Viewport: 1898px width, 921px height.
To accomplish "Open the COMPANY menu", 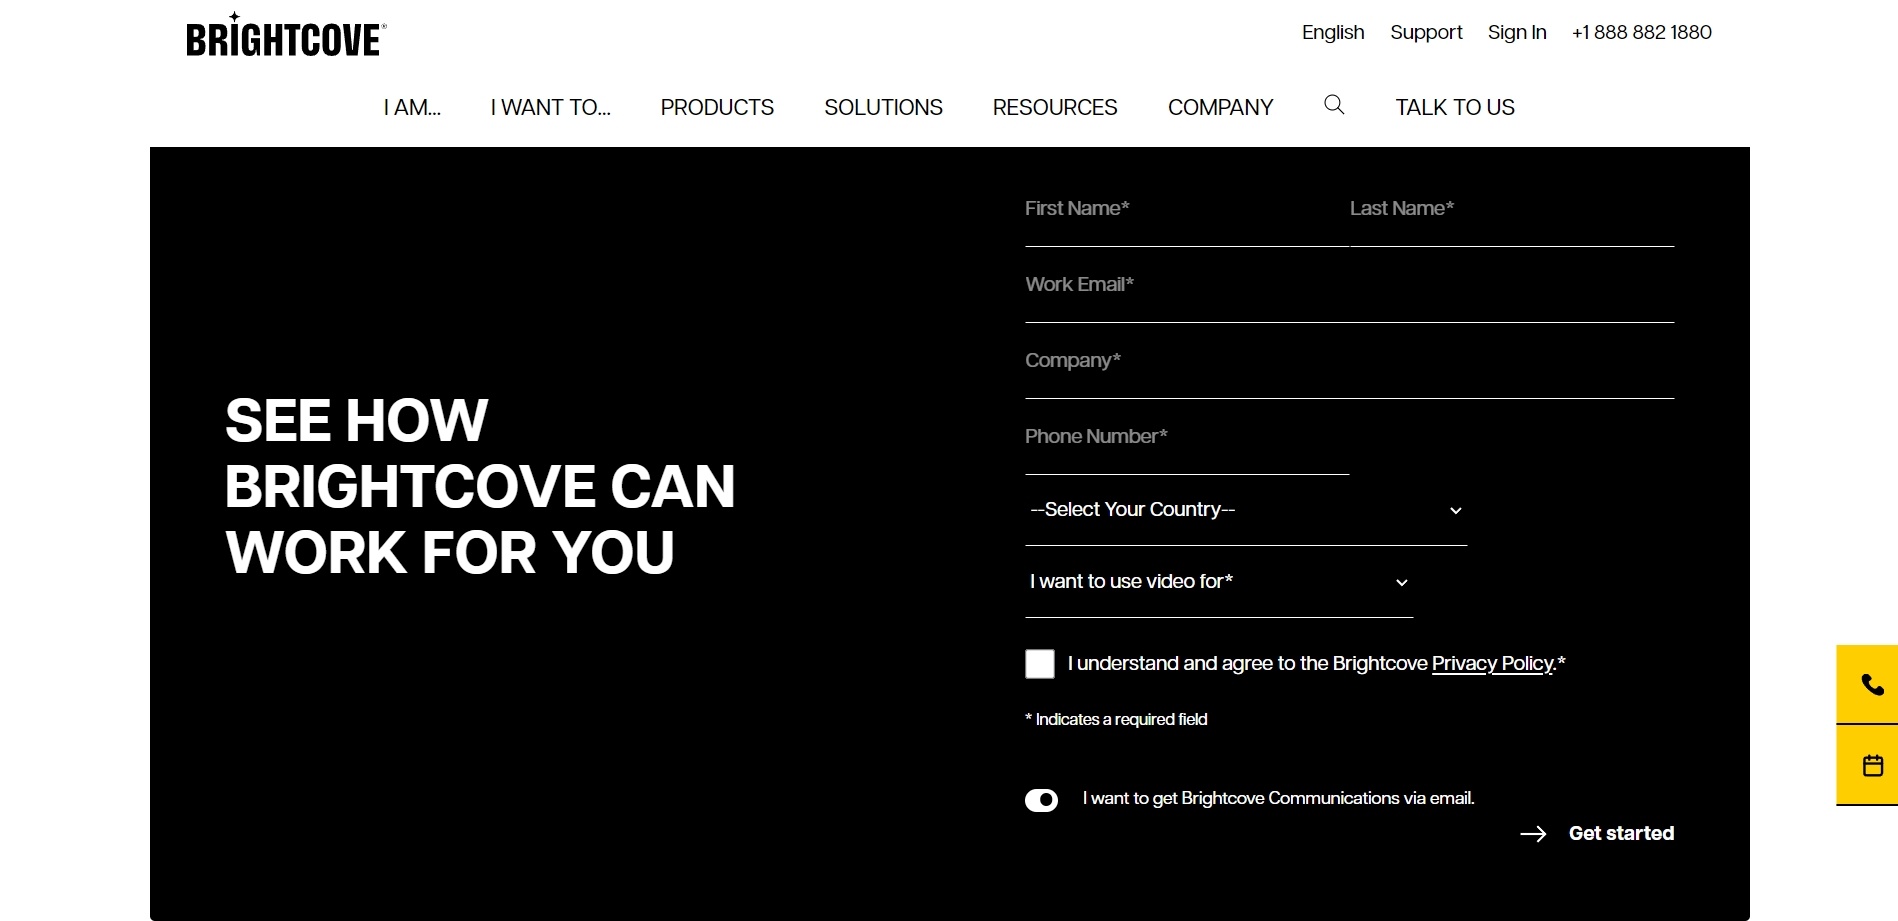I will [x=1220, y=107].
